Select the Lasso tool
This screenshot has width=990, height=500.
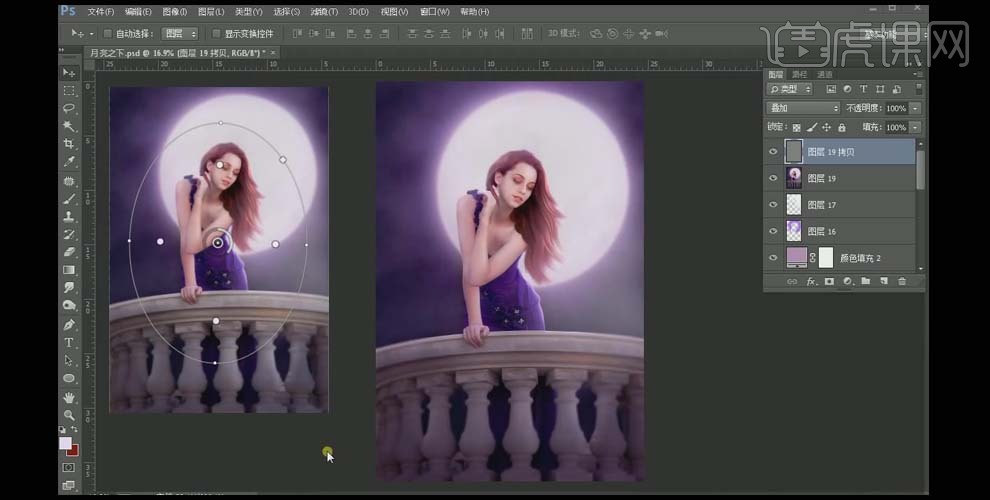click(69, 109)
